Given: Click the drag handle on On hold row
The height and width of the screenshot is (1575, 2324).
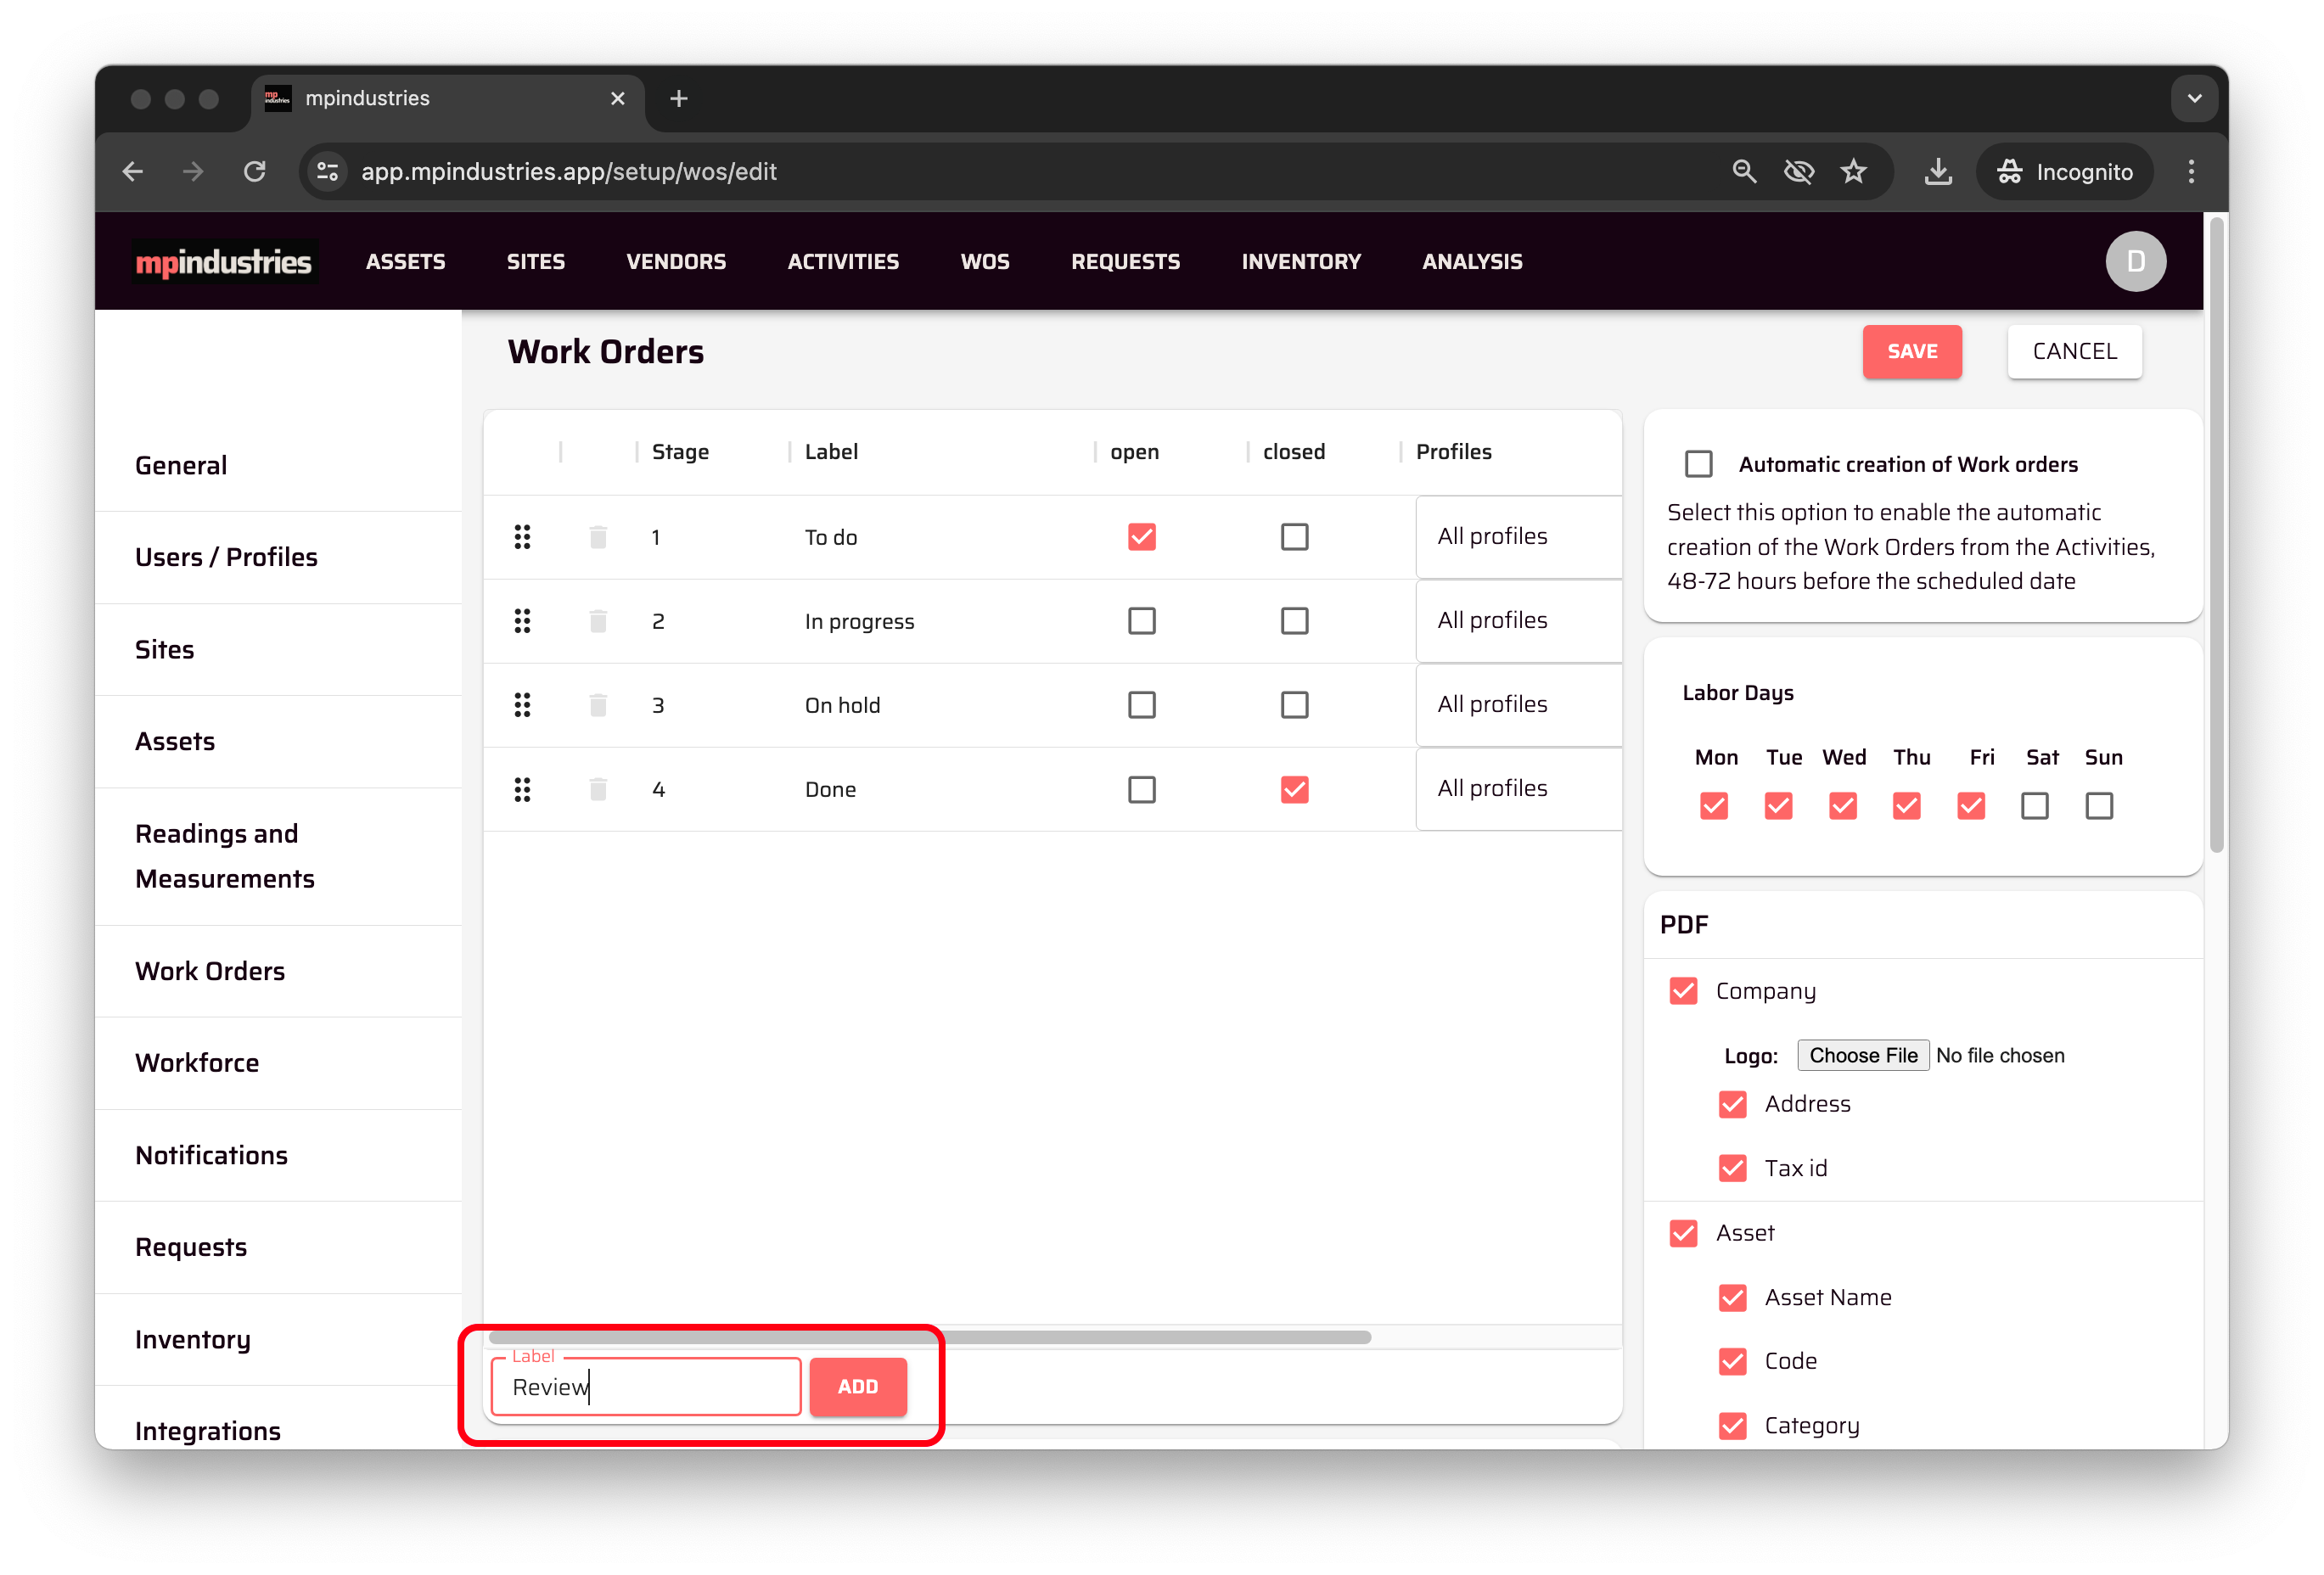Looking at the screenshot, I should click(522, 705).
